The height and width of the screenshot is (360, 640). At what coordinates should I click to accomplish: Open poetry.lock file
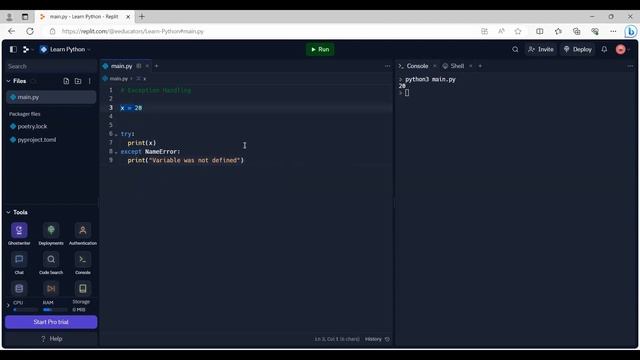point(32,127)
